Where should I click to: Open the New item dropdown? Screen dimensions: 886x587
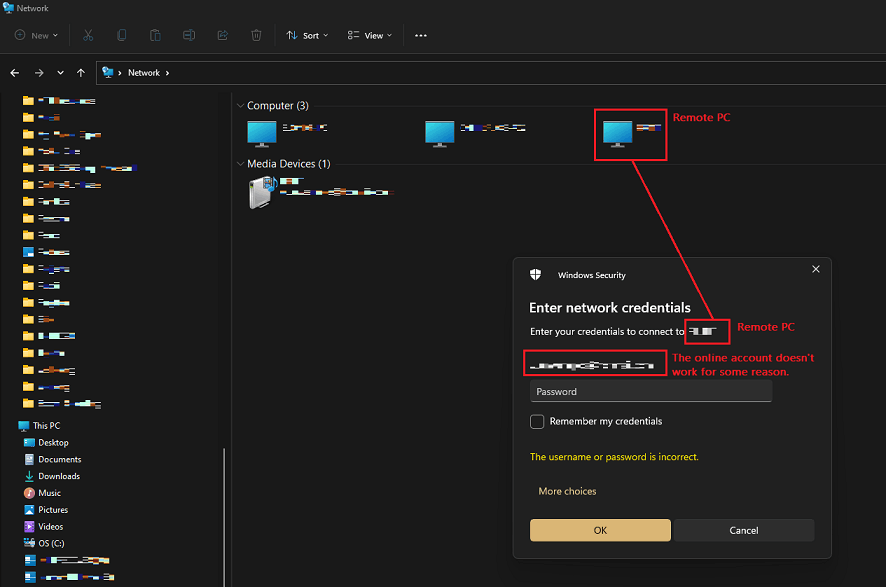coord(36,35)
